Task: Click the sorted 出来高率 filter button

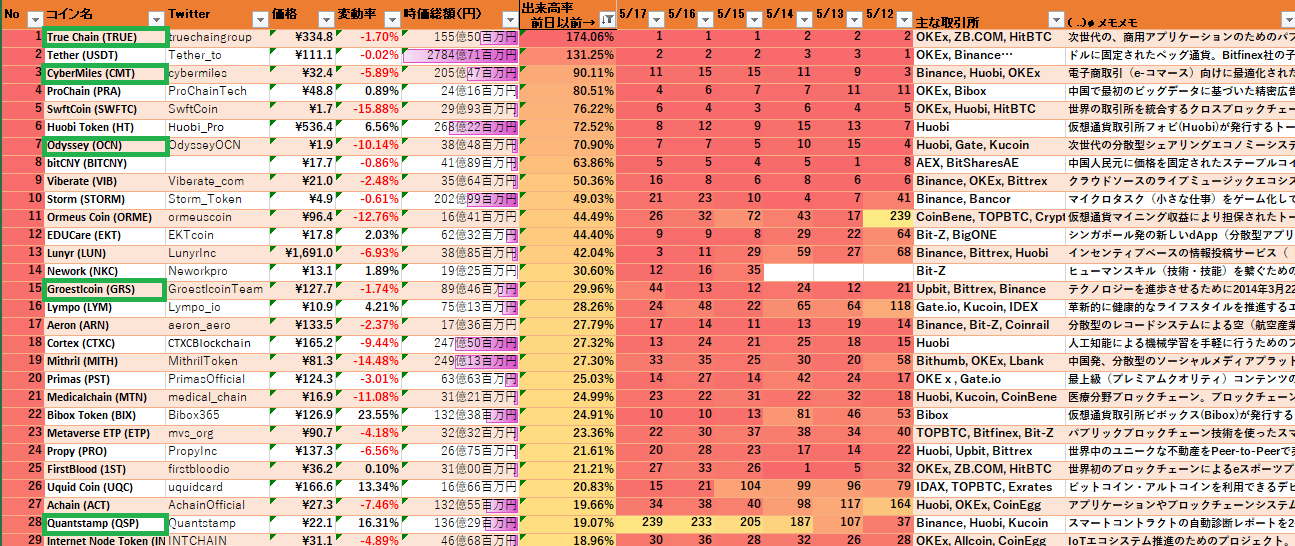Action: click(607, 19)
